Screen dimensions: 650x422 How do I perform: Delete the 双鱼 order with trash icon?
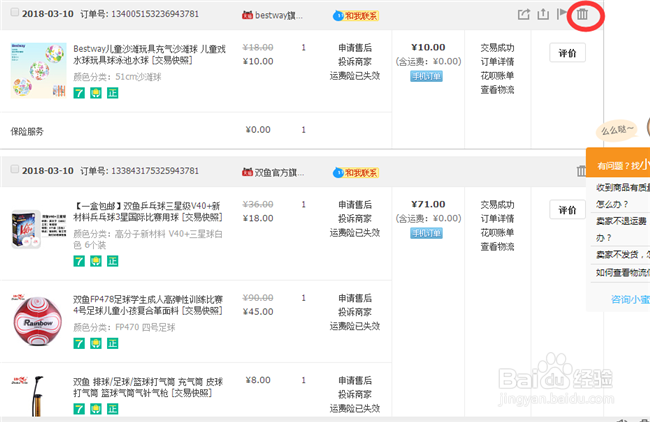pyautogui.click(x=581, y=170)
